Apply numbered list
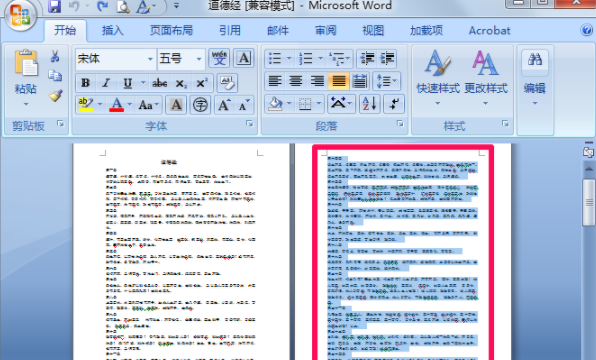The image size is (596, 360). click(306, 59)
